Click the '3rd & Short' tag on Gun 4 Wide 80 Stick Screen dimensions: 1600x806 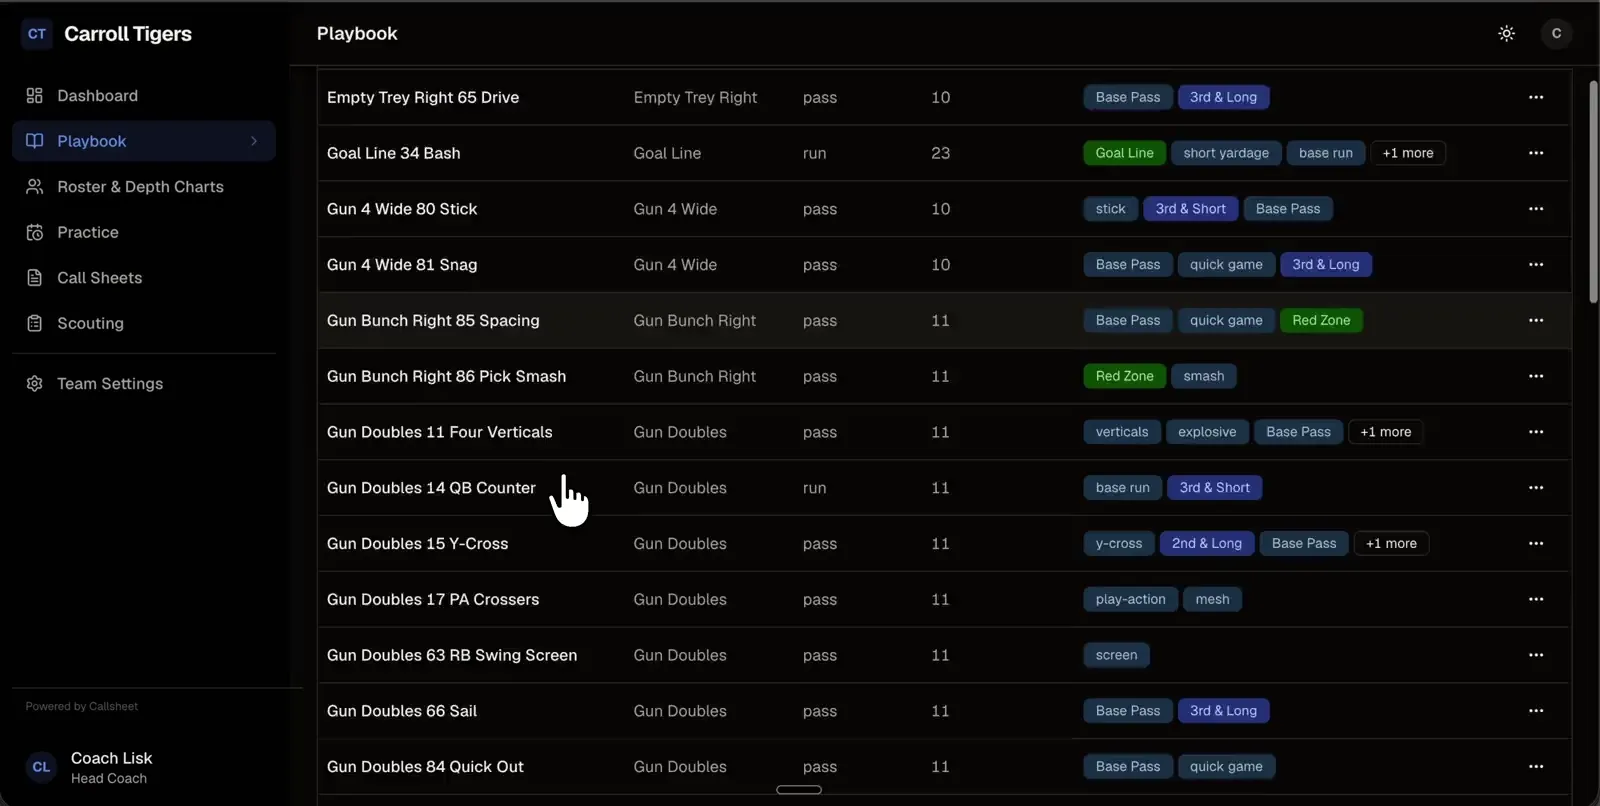(1191, 209)
